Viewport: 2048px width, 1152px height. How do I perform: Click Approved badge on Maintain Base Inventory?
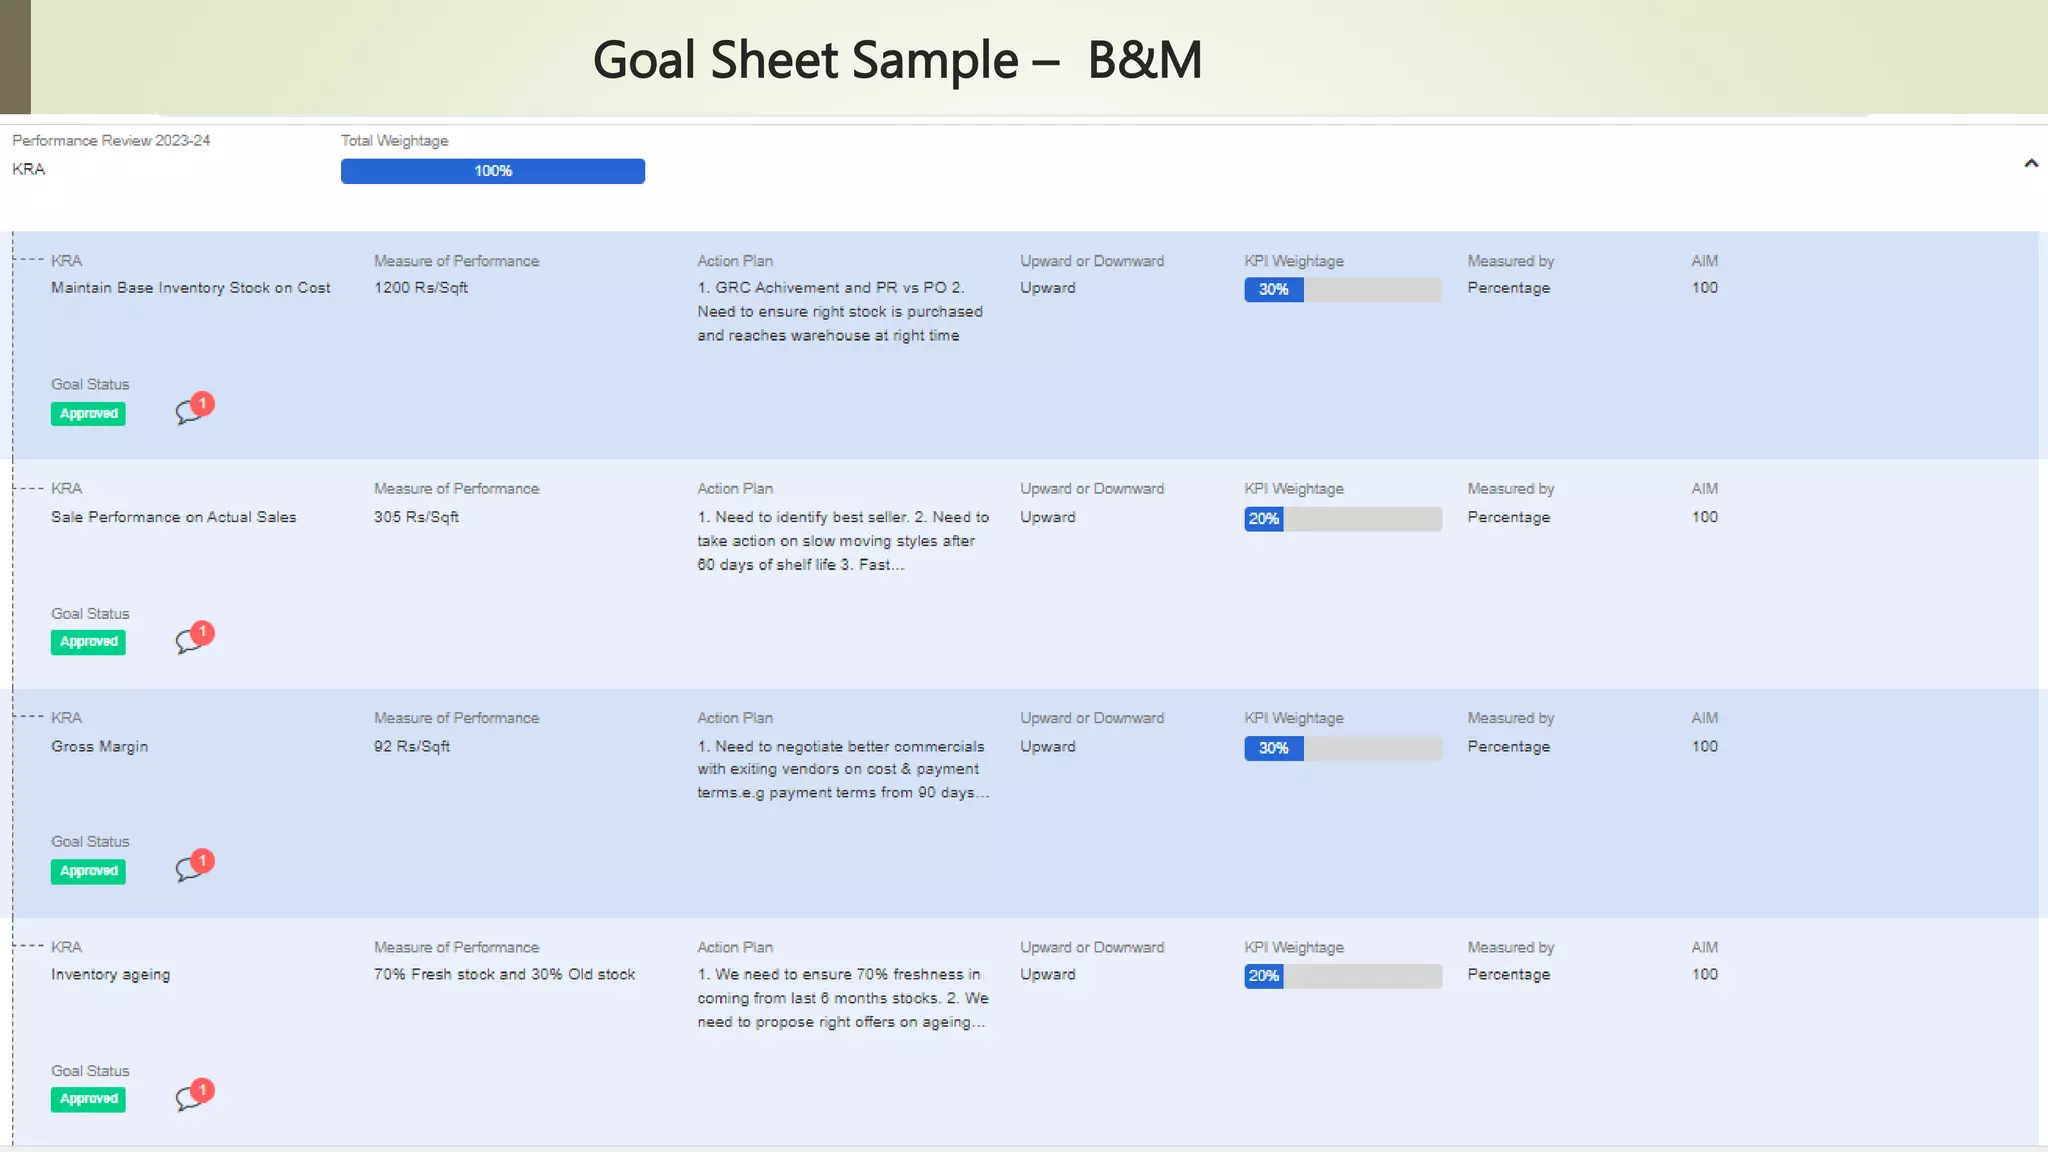pyautogui.click(x=88, y=414)
